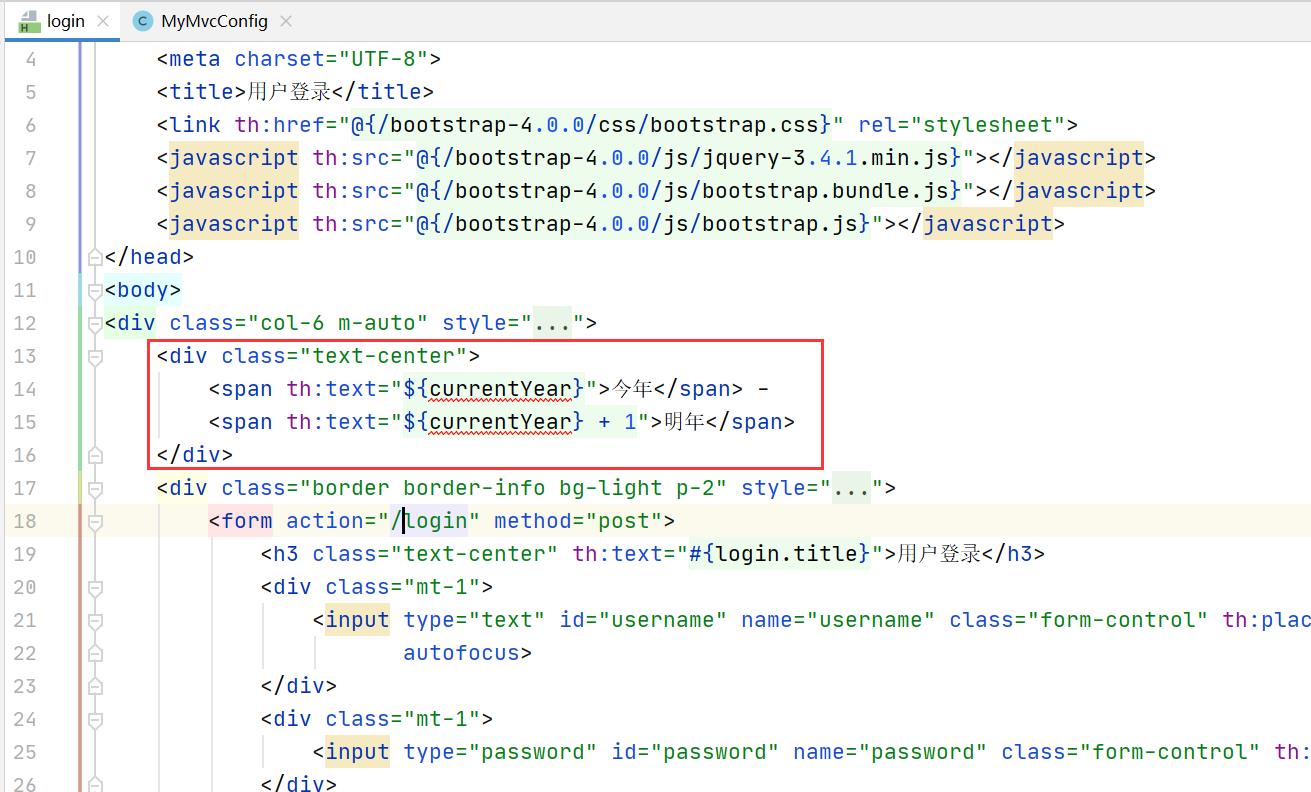Image resolution: width=1311 pixels, height=792 pixels.
Task: Click method="post" attribute on line 18
Action: [x=578, y=521]
